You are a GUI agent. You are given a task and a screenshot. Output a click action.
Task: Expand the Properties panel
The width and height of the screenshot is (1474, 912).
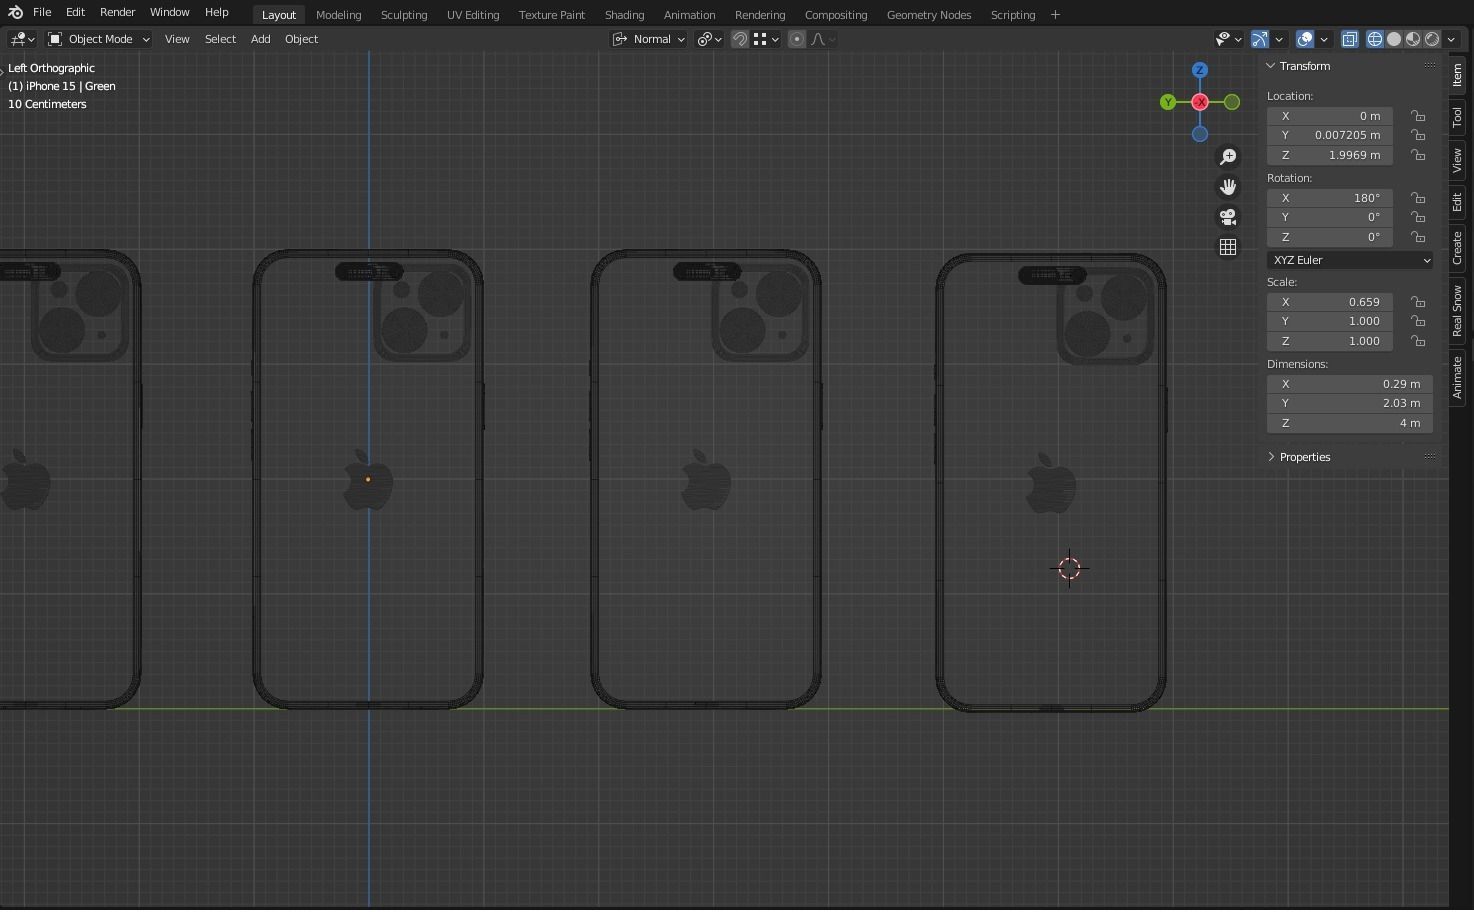pos(1271,457)
